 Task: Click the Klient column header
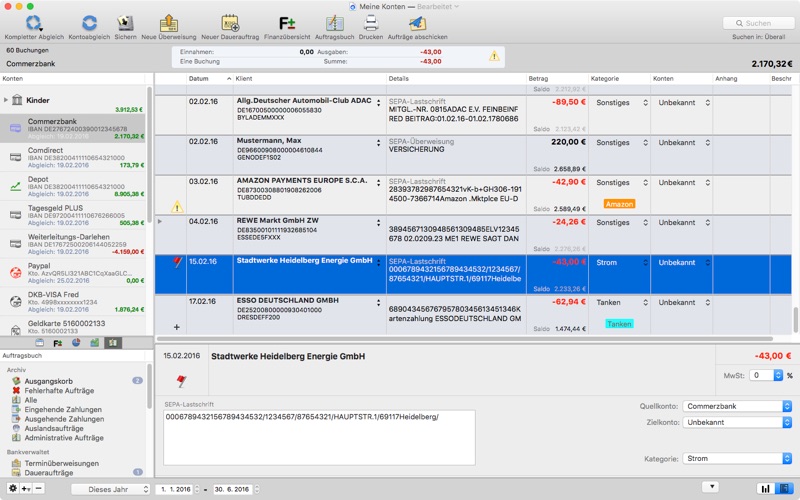tap(310, 79)
